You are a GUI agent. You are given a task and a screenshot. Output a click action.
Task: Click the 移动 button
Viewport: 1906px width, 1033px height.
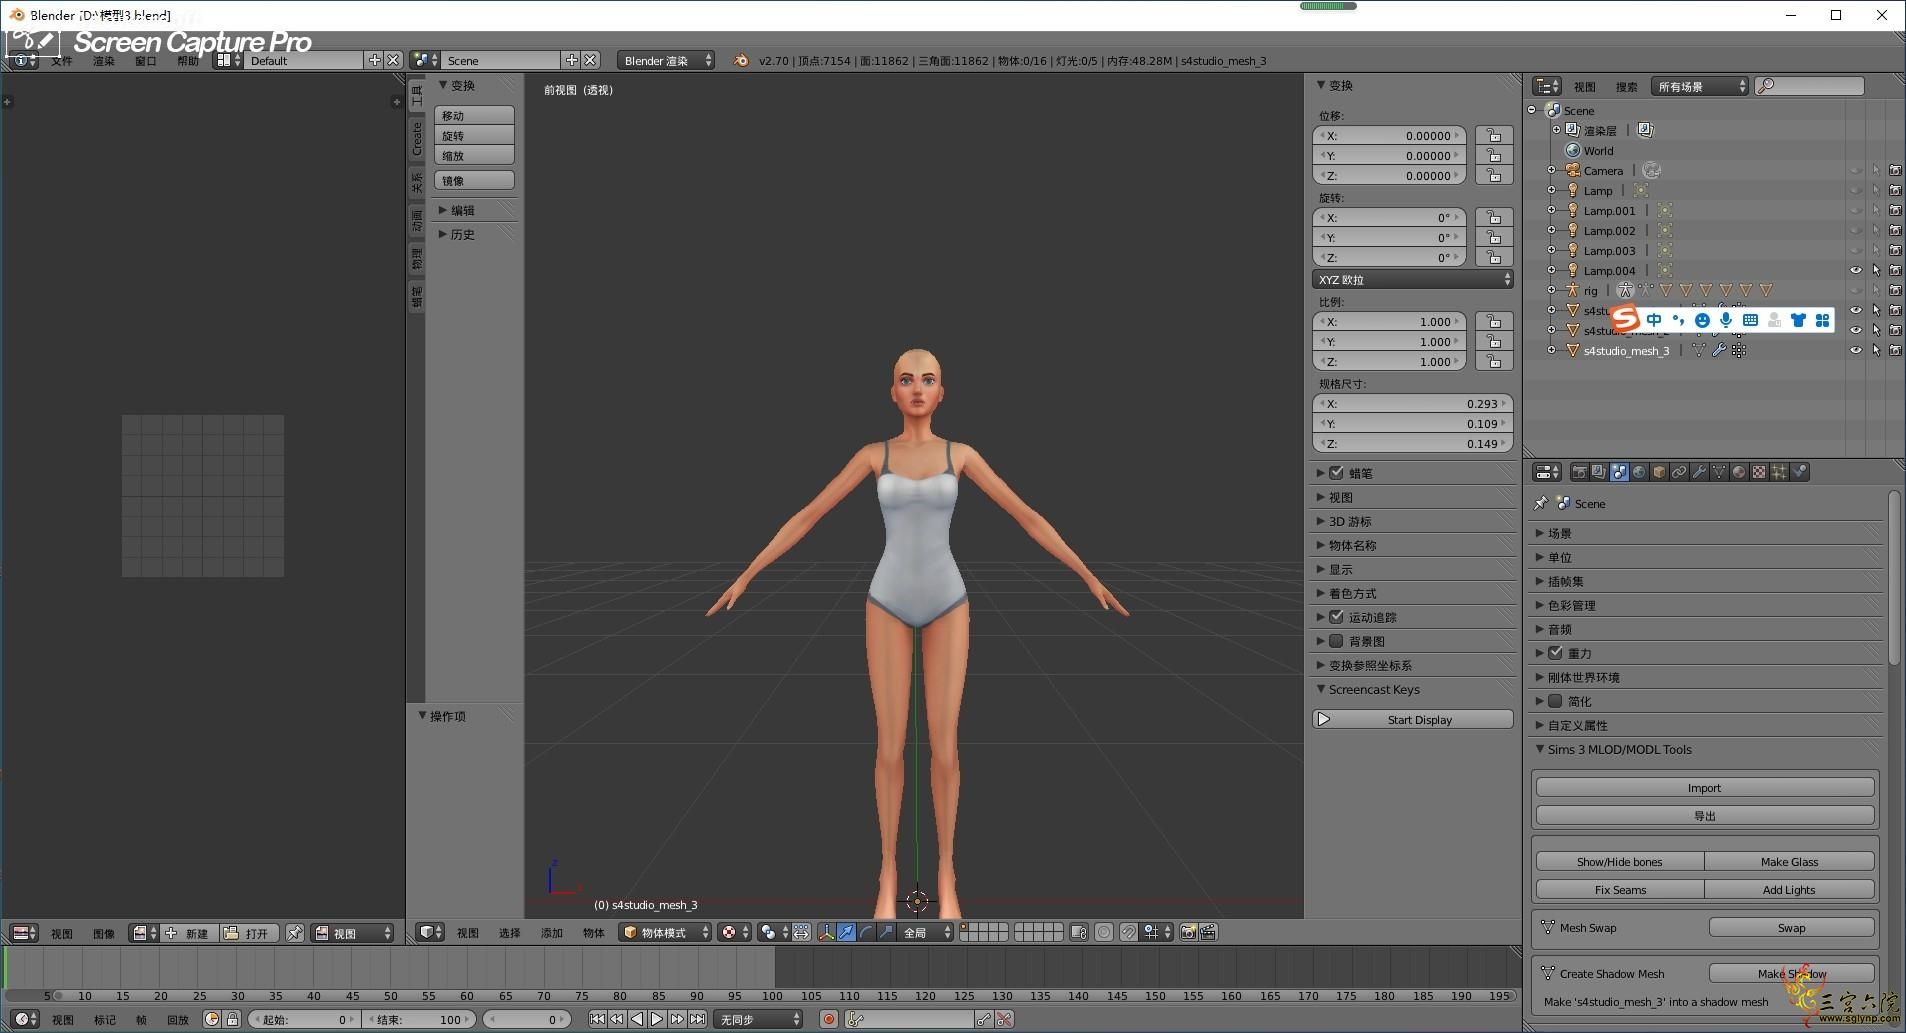click(474, 115)
